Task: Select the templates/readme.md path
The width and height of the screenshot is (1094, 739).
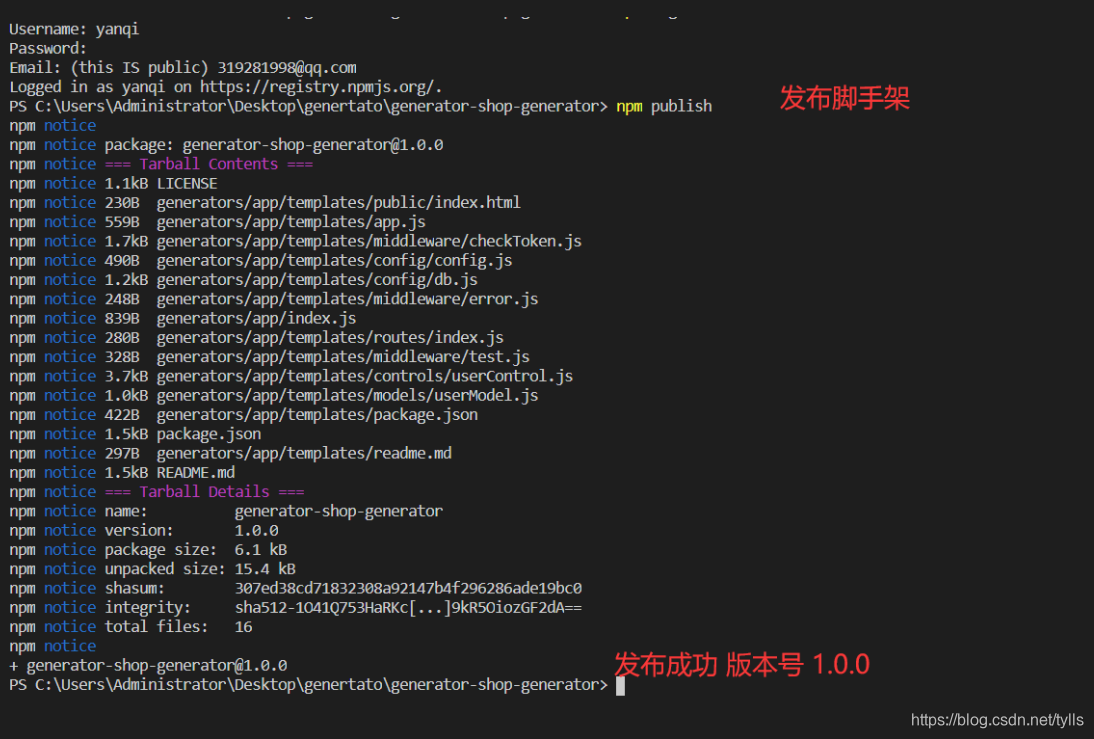Action: click(304, 454)
